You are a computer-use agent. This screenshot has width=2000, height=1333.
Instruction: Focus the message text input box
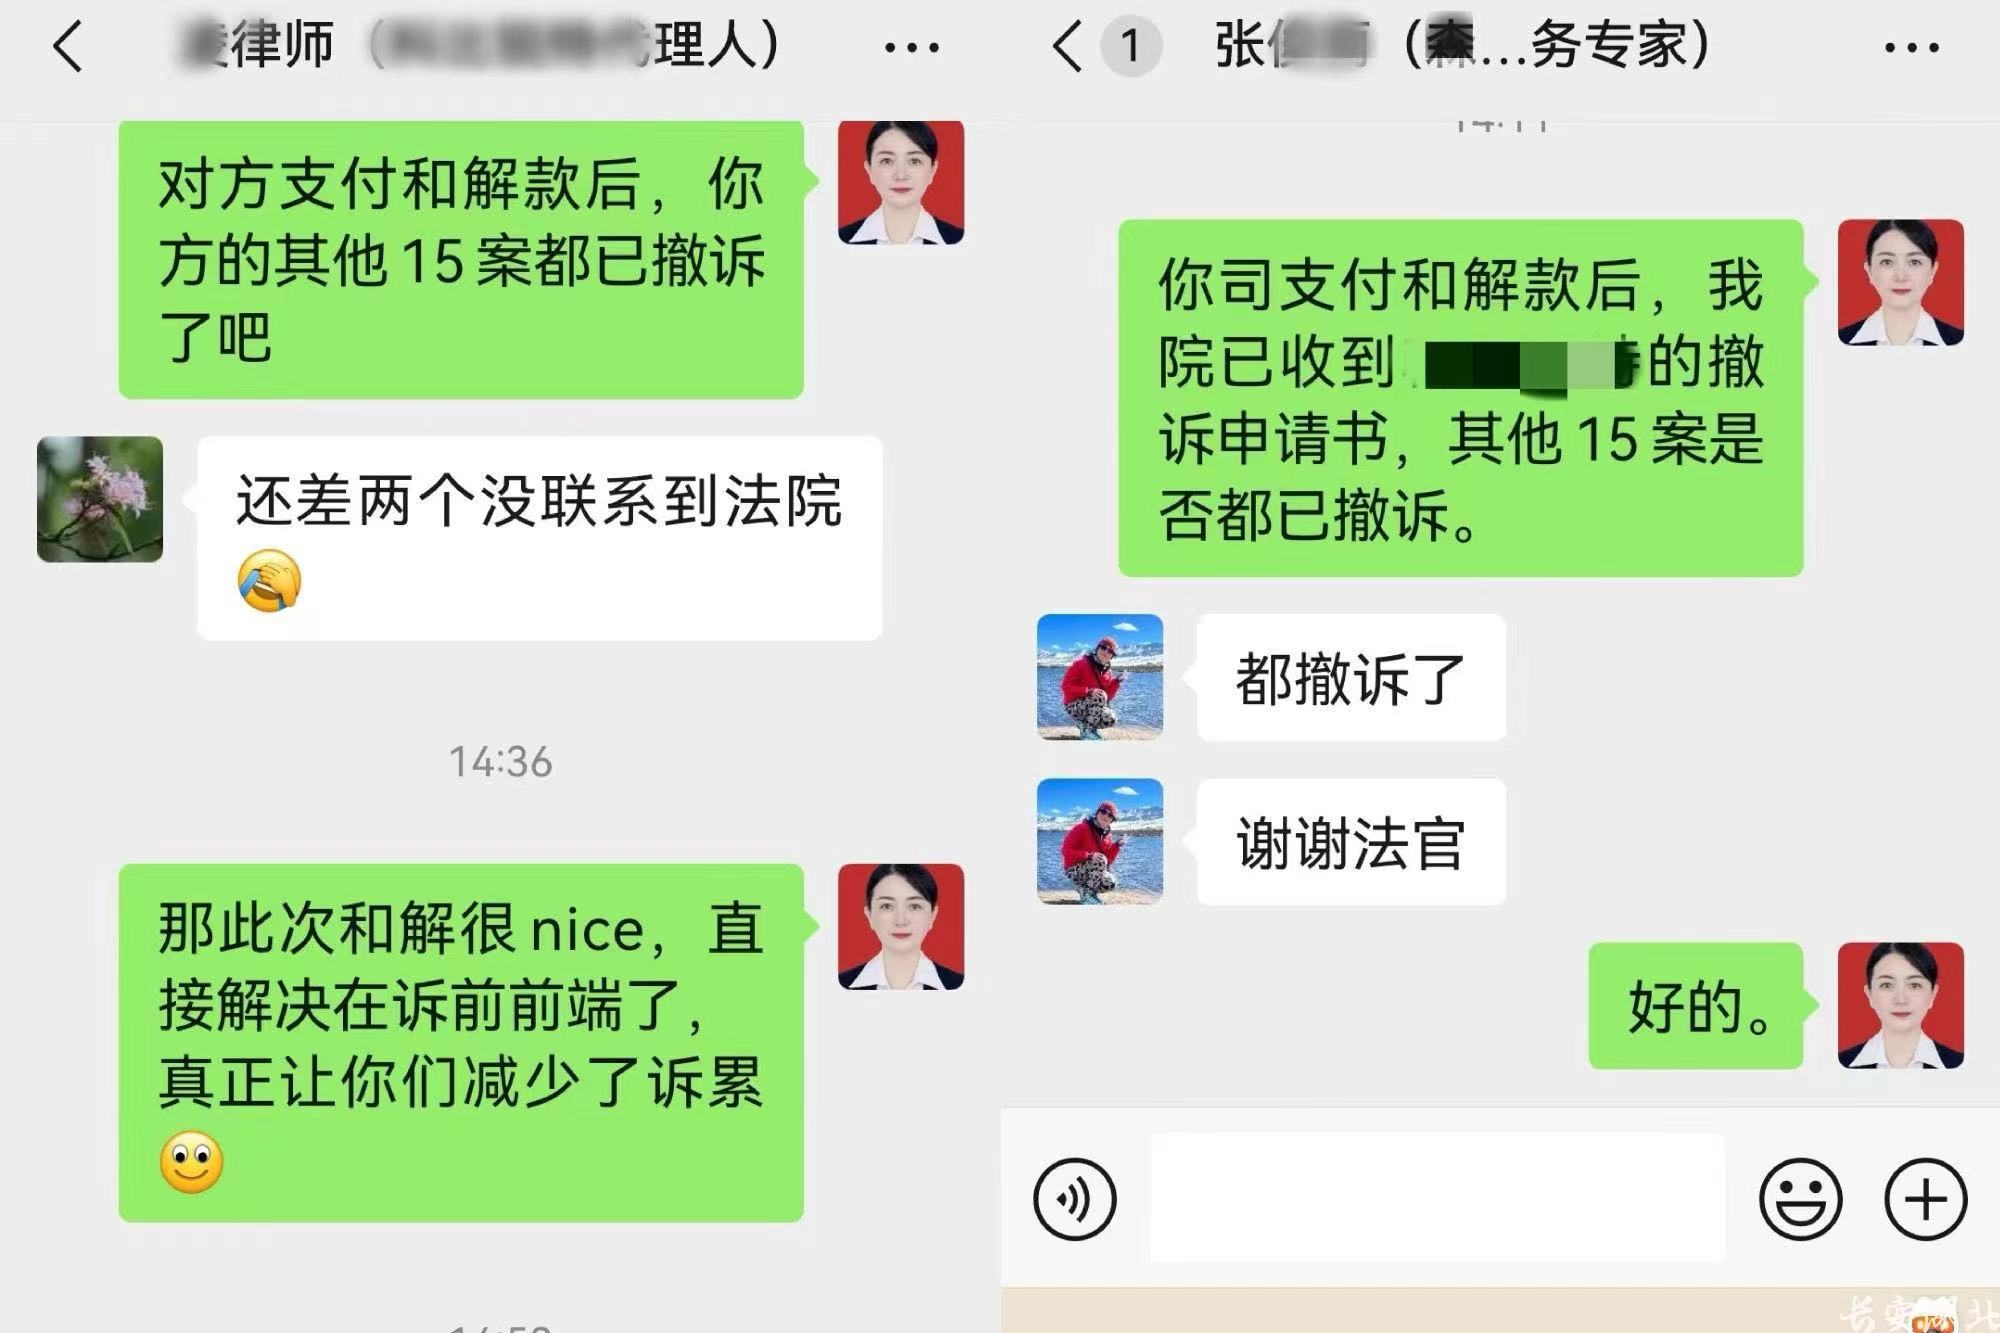pos(1437,1197)
